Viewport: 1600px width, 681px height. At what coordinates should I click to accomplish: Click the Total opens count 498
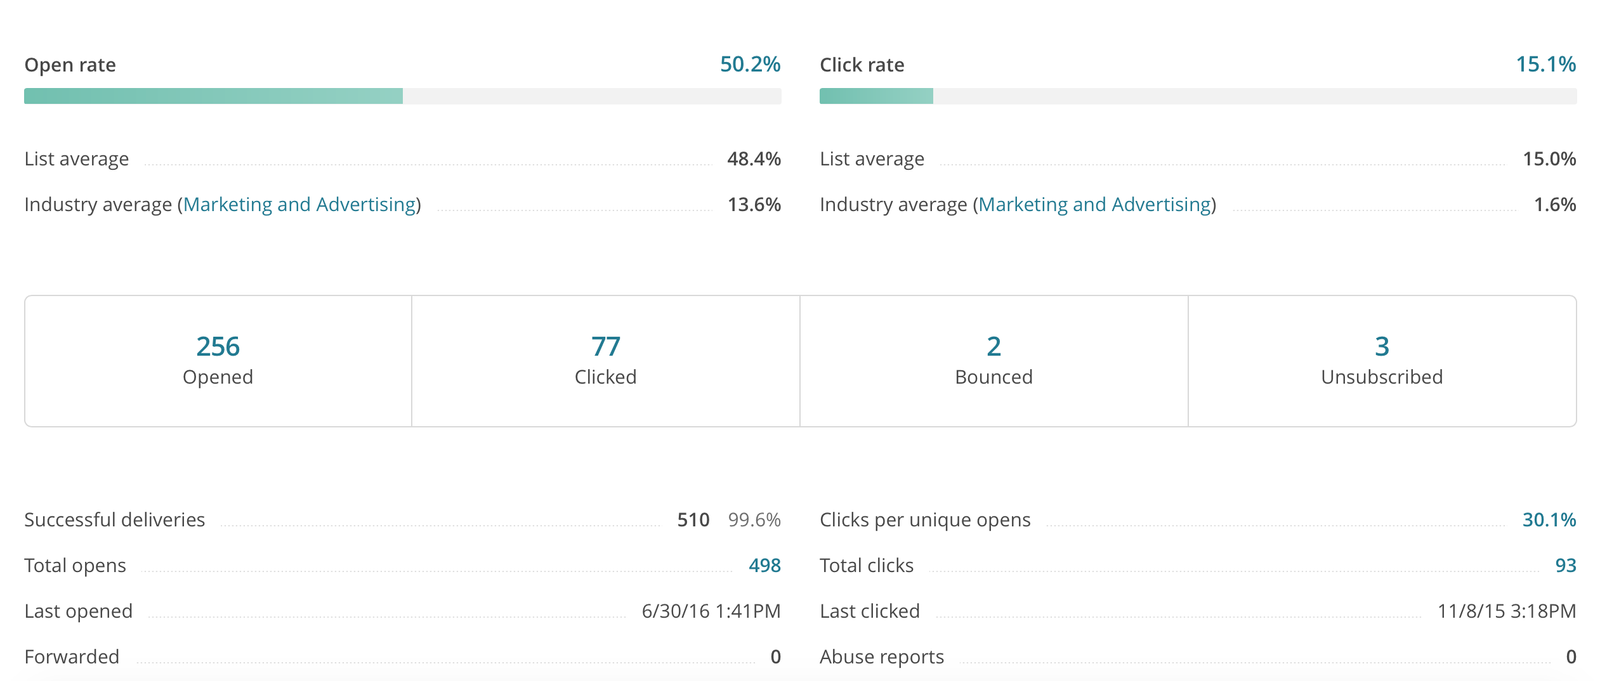(x=764, y=566)
